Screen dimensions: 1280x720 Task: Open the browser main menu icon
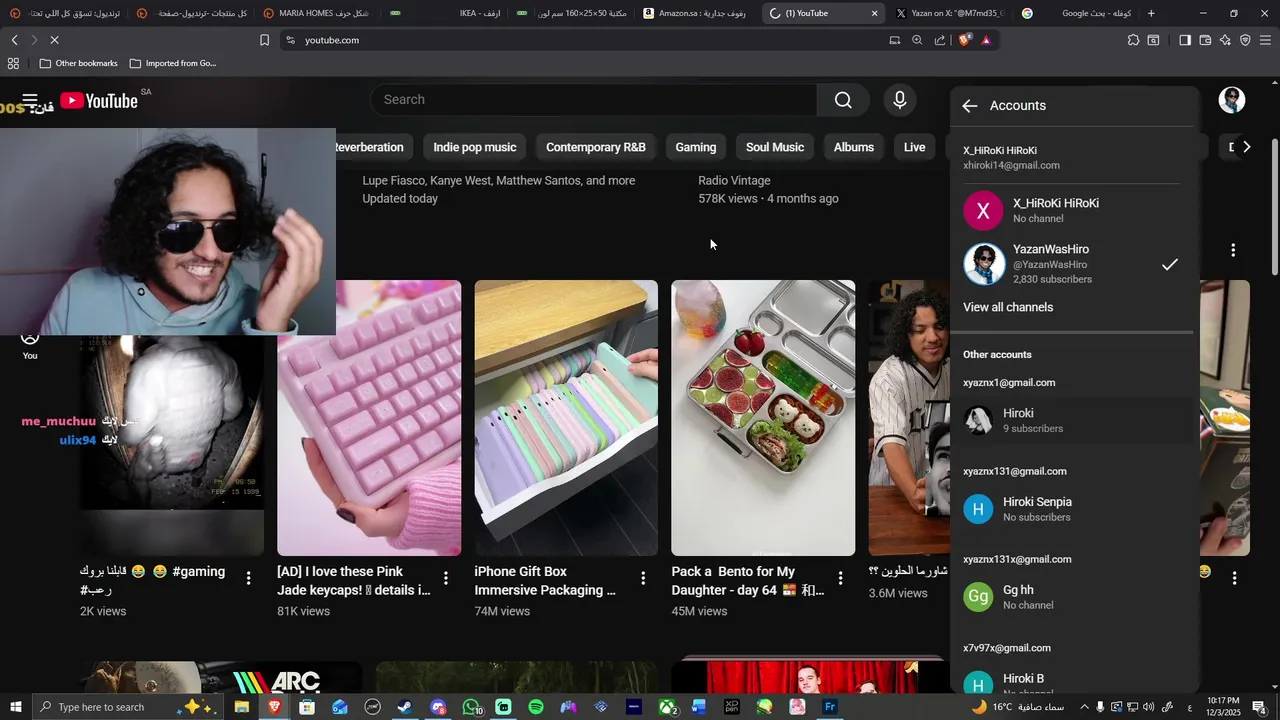[1265, 40]
